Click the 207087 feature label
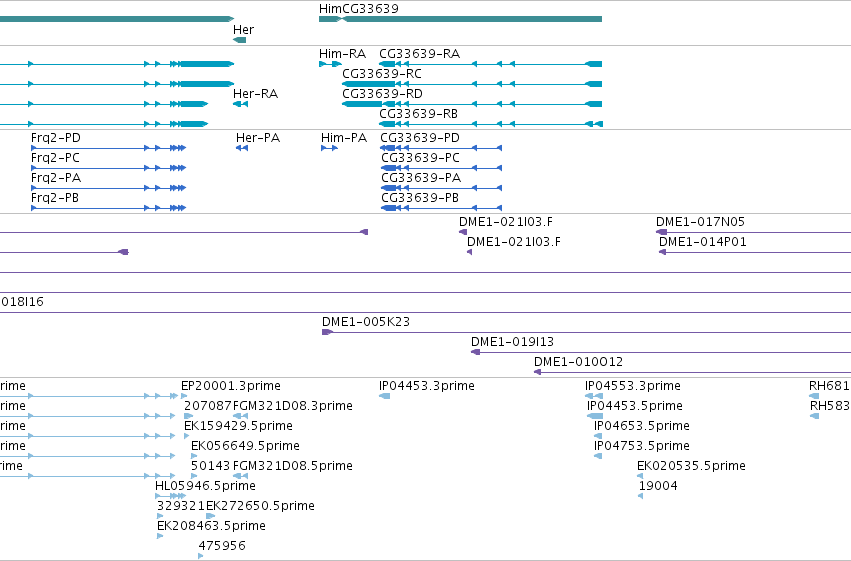This screenshot has width=851, height=561. click(207, 406)
